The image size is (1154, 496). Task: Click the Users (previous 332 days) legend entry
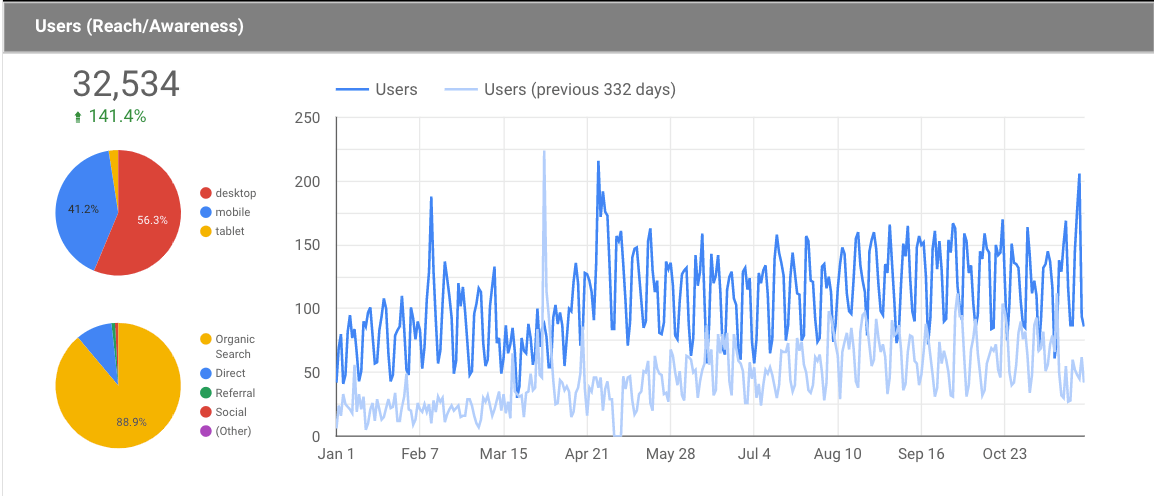560,90
